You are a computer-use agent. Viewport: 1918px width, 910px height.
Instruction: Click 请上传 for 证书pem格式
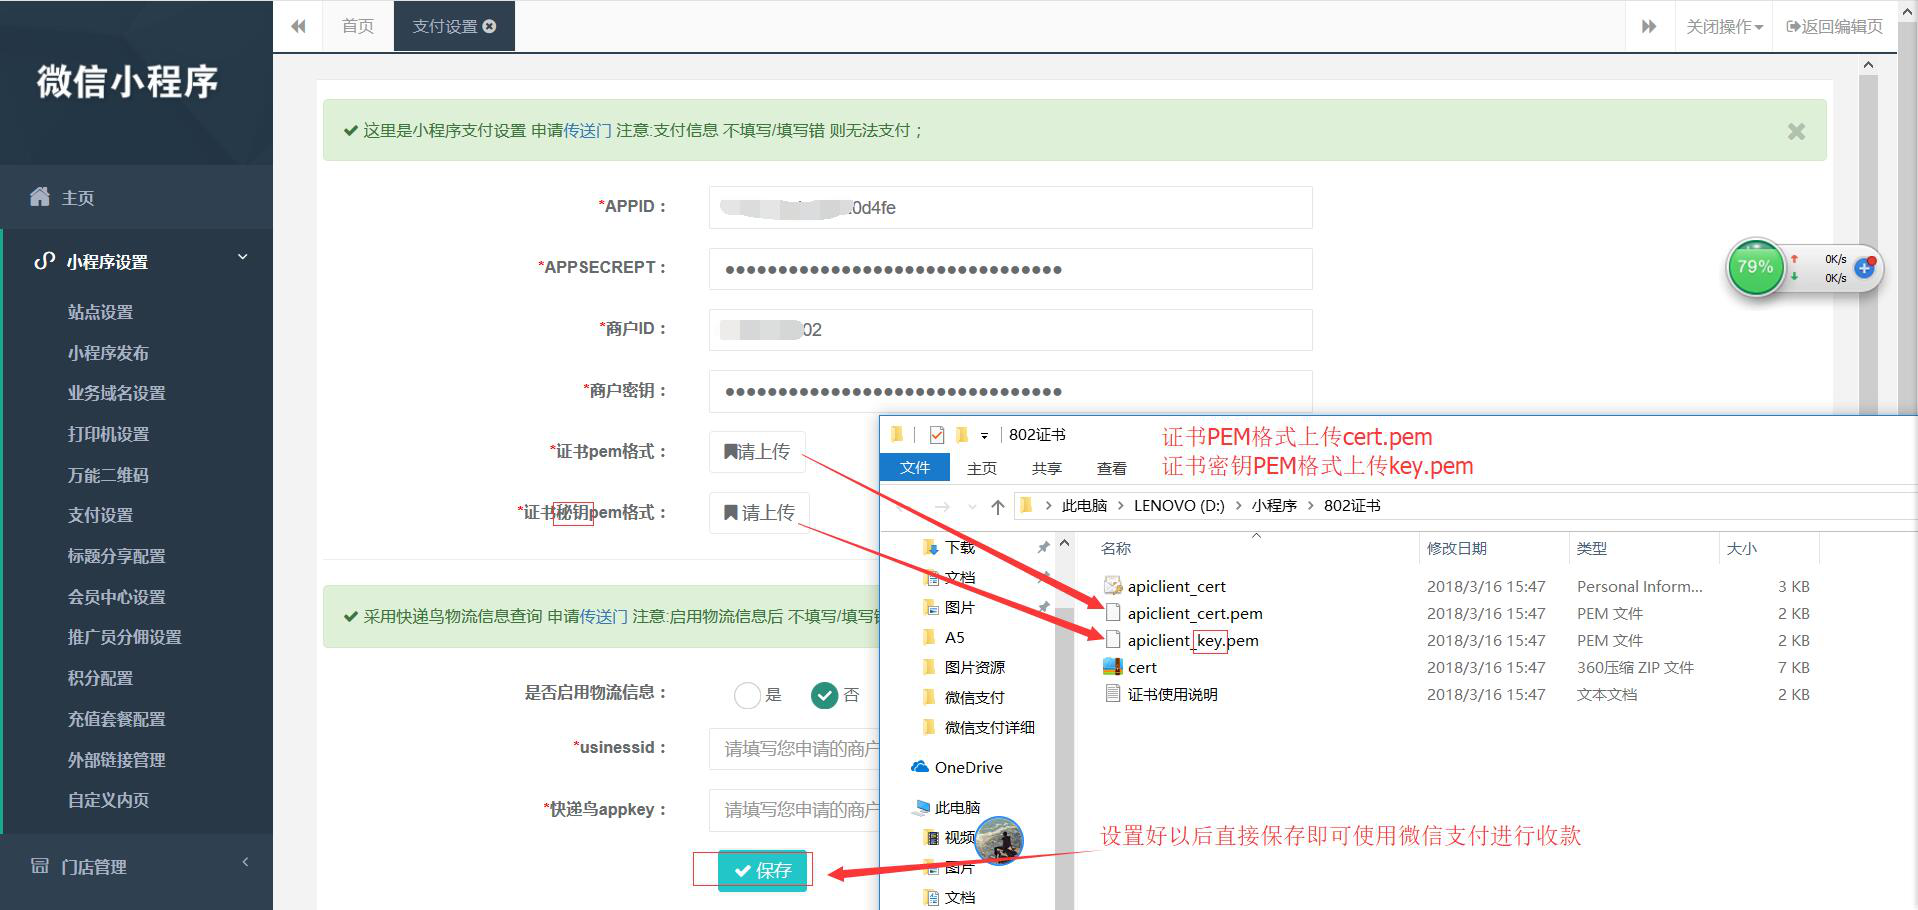757,452
